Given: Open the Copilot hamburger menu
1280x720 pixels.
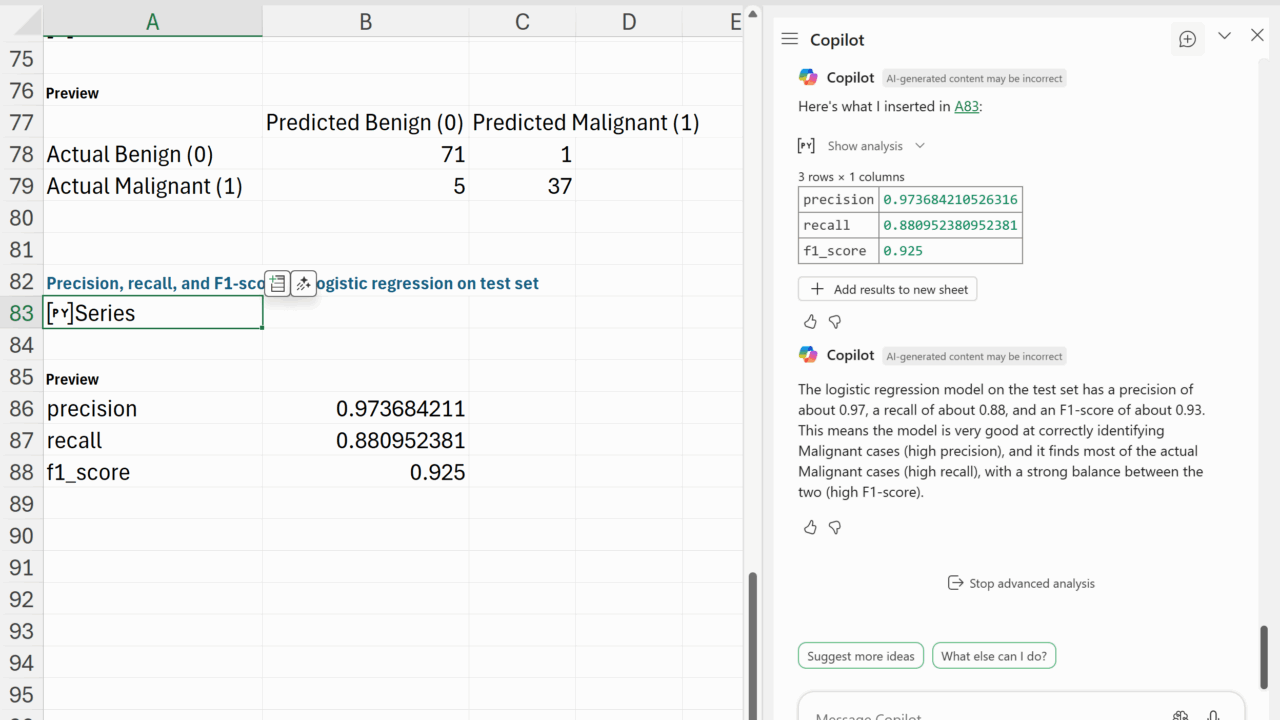Looking at the screenshot, I should 789,39.
